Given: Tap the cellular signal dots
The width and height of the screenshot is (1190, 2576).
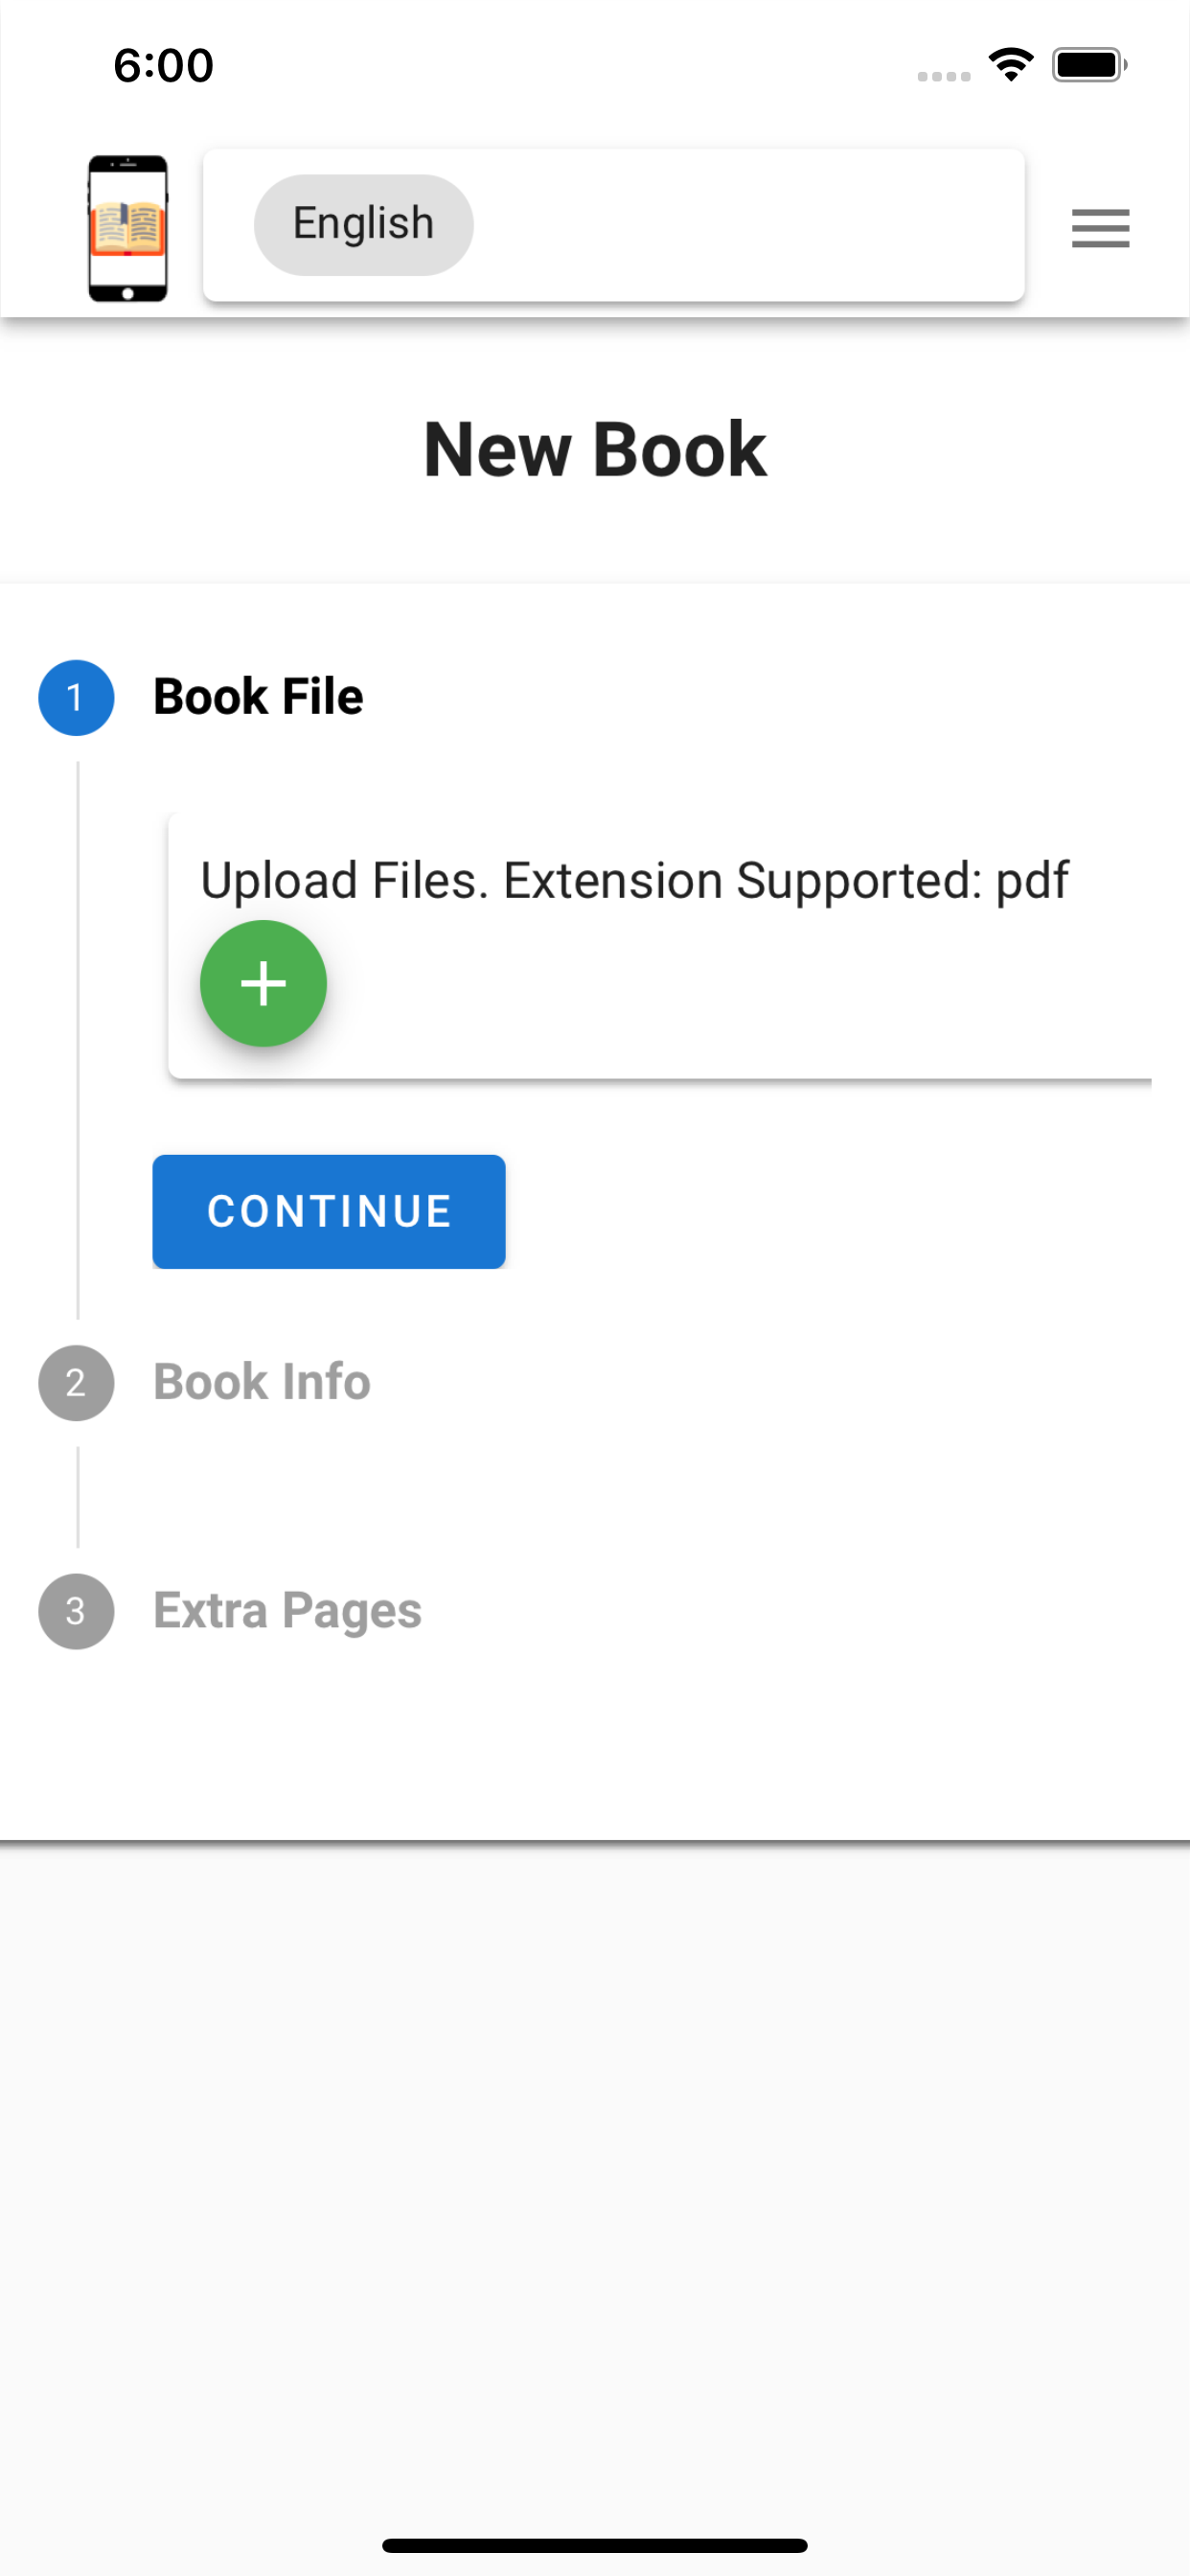Looking at the screenshot, I should tap(943, 76).
